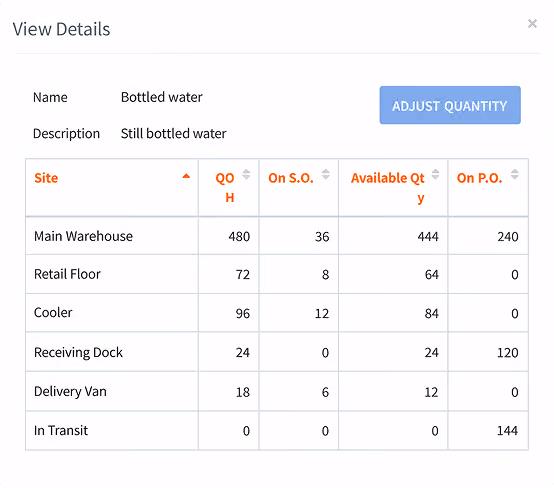Sort by Site column ascending arrow
This screenshot has height=488, width=554.
(x=186, y=176)
